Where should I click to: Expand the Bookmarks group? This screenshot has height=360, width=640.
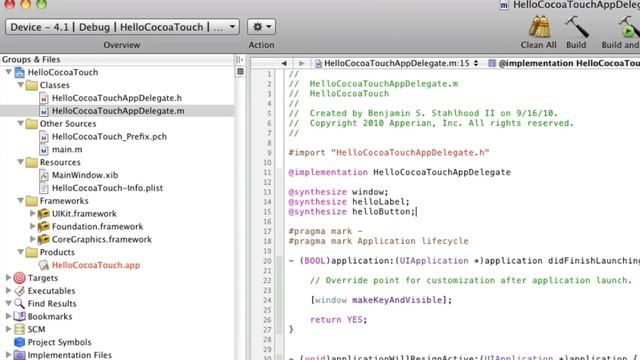point(8,316)
